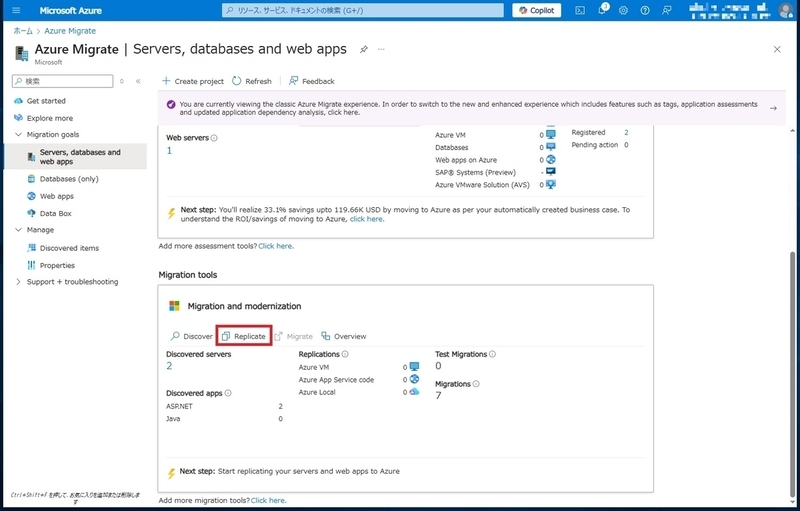Refresh the page with Refresh button
Screen dimensions: 800x511
click(x=252, y=81)
